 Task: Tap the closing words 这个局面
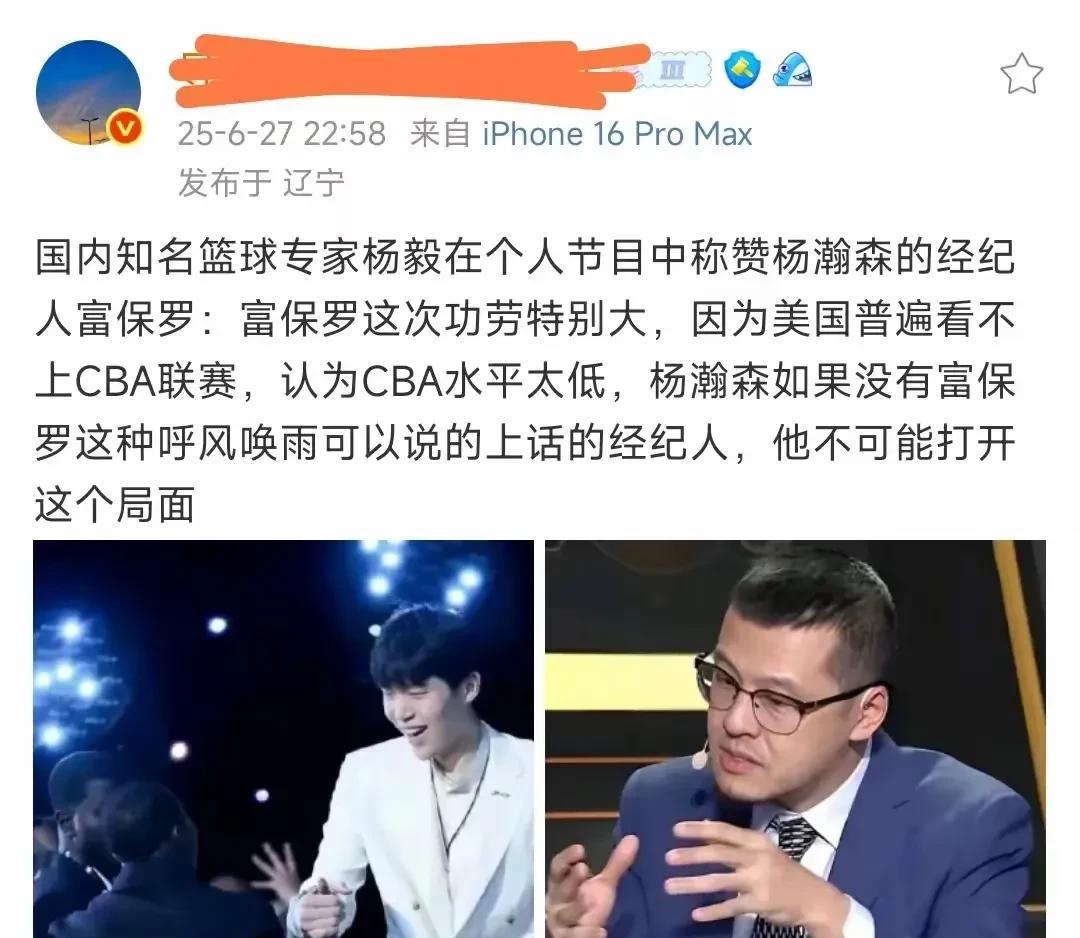[115, 504]
